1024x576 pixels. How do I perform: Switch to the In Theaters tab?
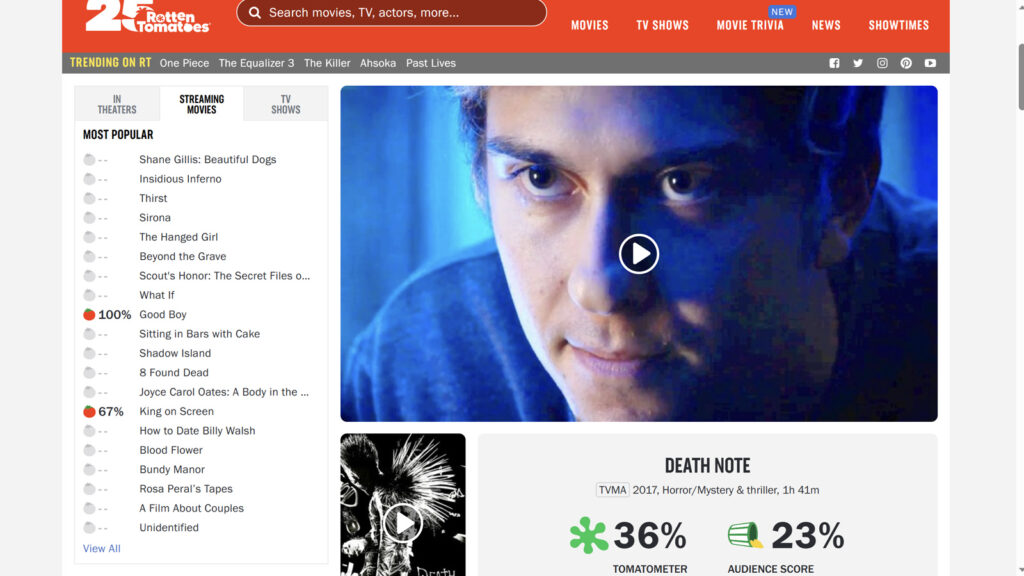117,104
